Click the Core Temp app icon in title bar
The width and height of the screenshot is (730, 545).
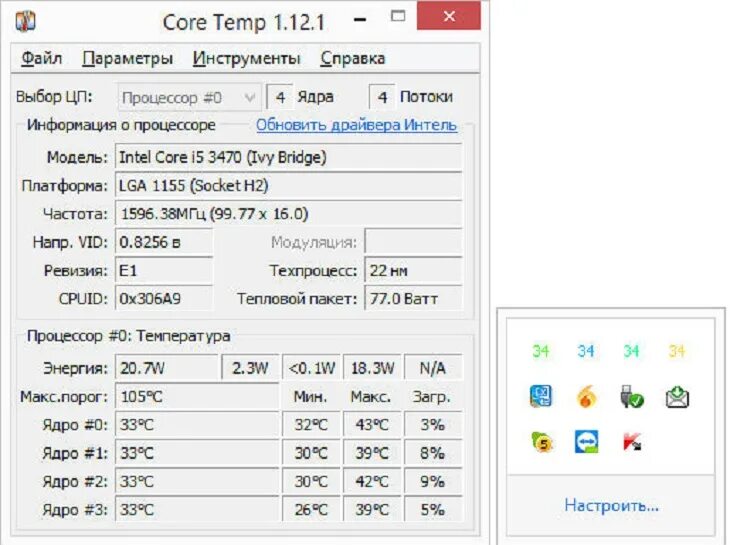pyautogui.click(x=25, y=20)
